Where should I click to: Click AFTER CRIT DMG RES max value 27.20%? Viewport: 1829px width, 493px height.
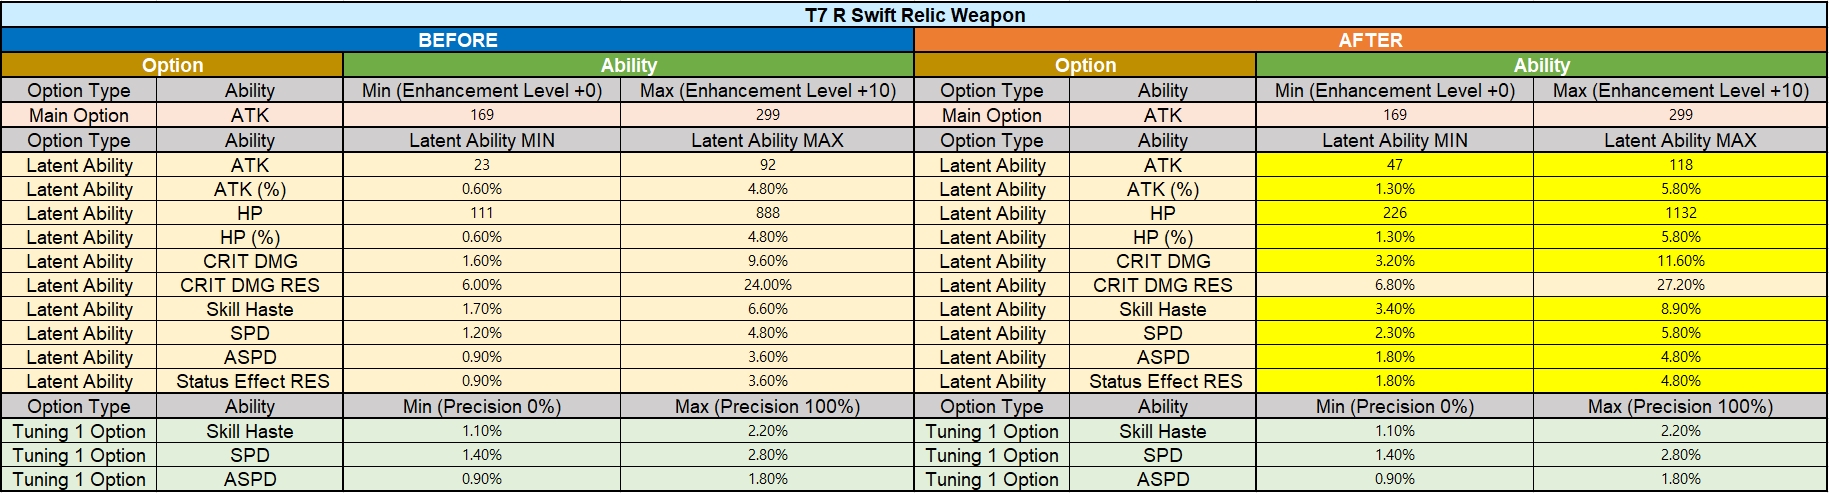point(1680,285)
